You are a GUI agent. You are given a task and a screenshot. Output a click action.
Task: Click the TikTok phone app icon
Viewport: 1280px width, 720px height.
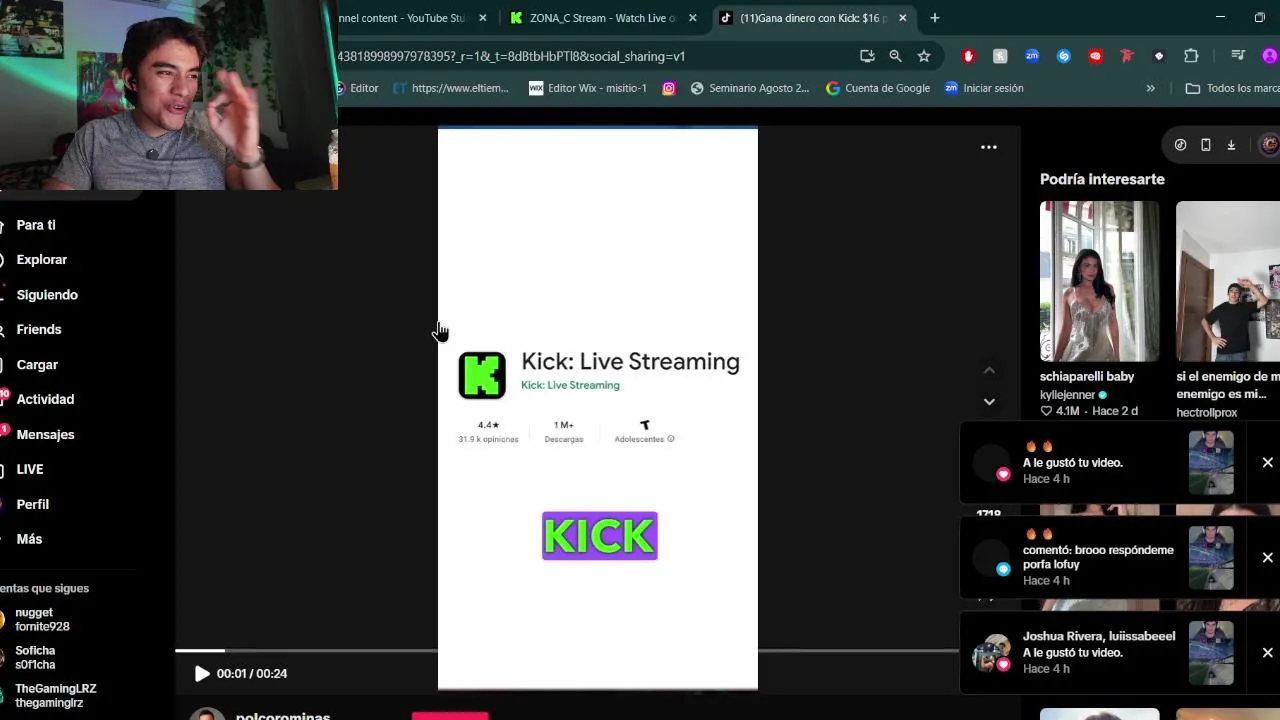(1206, 145)
